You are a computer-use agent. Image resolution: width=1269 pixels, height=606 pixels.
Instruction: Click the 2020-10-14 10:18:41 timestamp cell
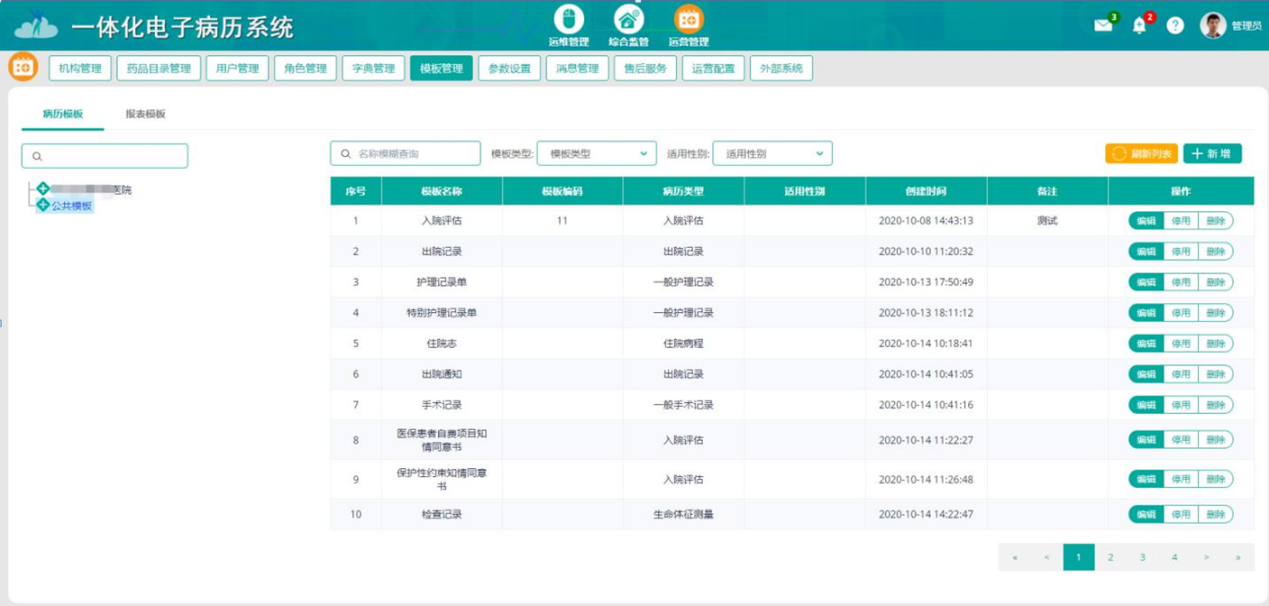coord(926,343)
